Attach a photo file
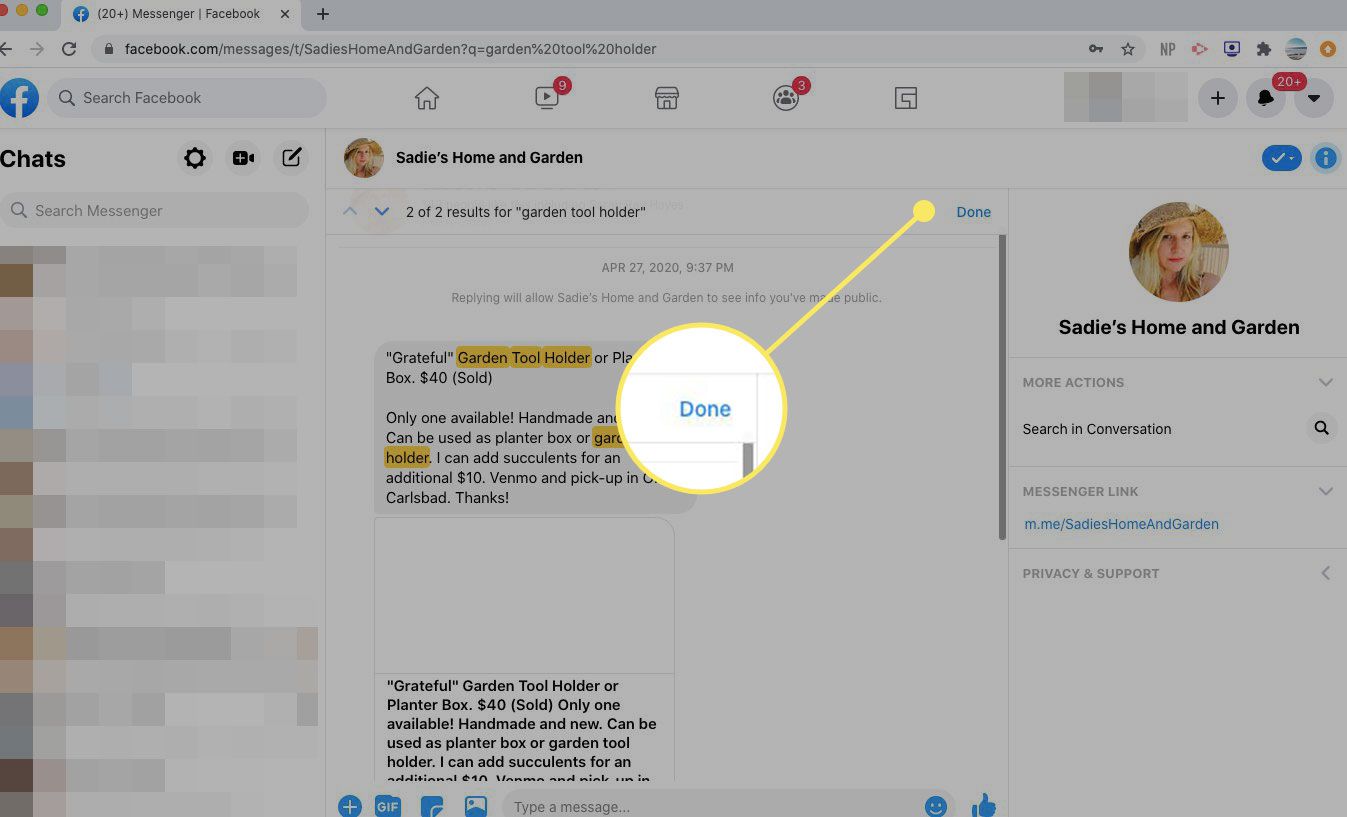This screenshot has height=817, width=1347. (475, 806)
